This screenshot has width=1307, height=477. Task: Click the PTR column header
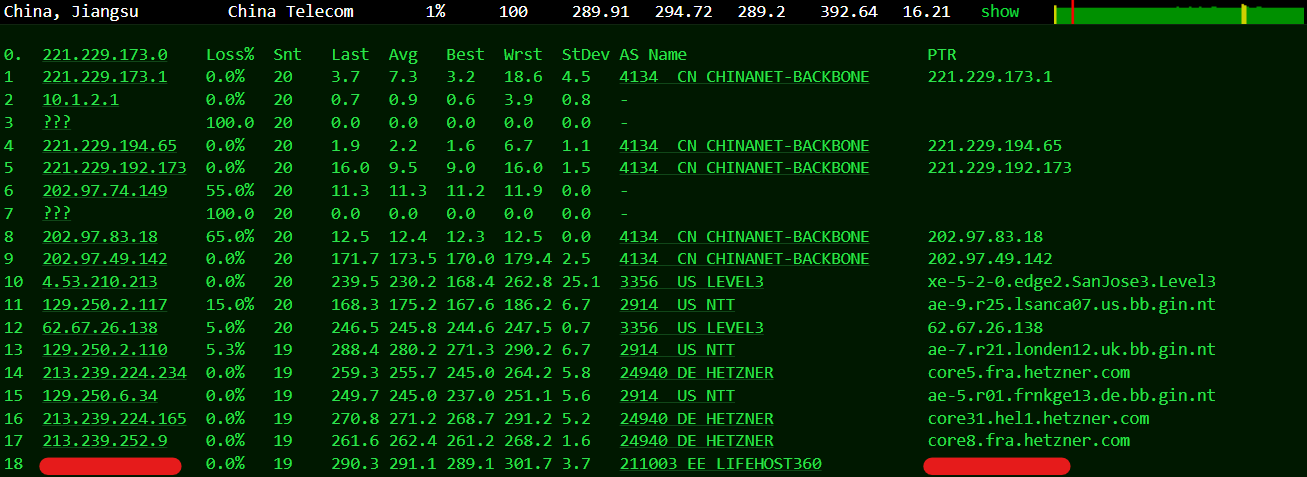pos(942,55)
